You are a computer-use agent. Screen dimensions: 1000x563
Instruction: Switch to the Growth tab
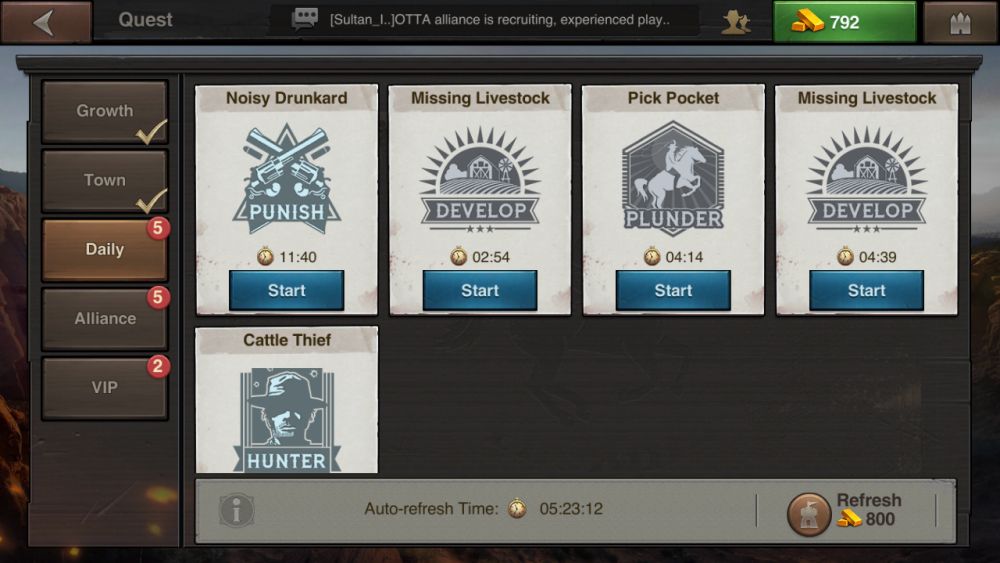click(105, 111)
